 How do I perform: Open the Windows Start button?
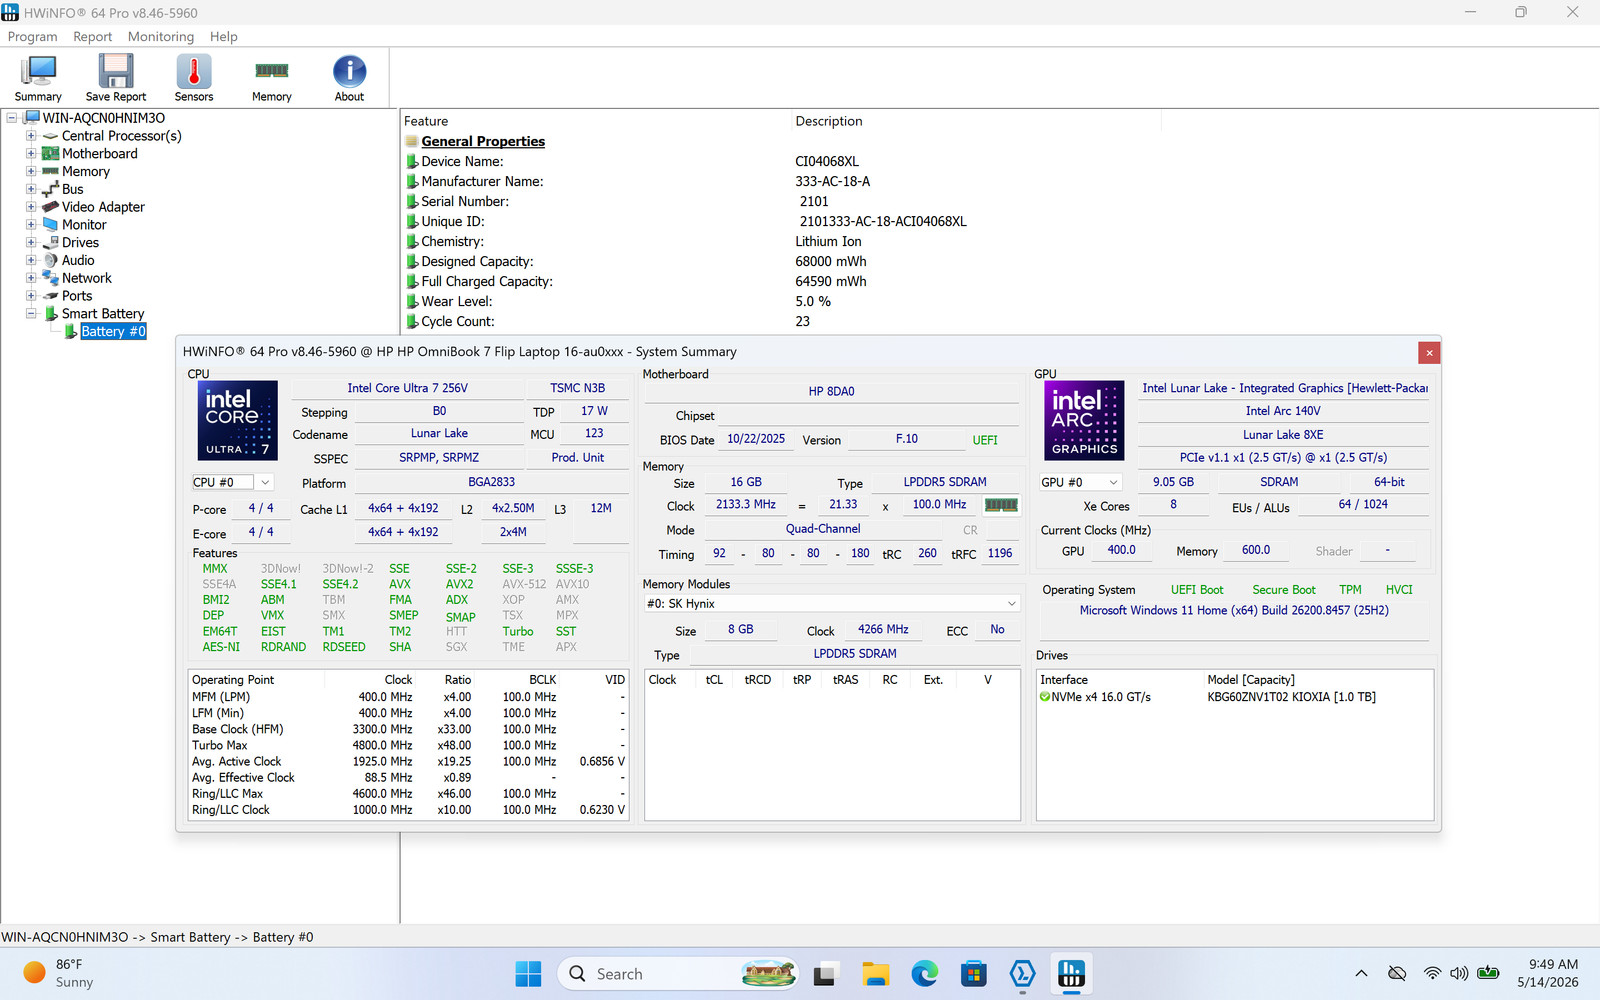528,974
